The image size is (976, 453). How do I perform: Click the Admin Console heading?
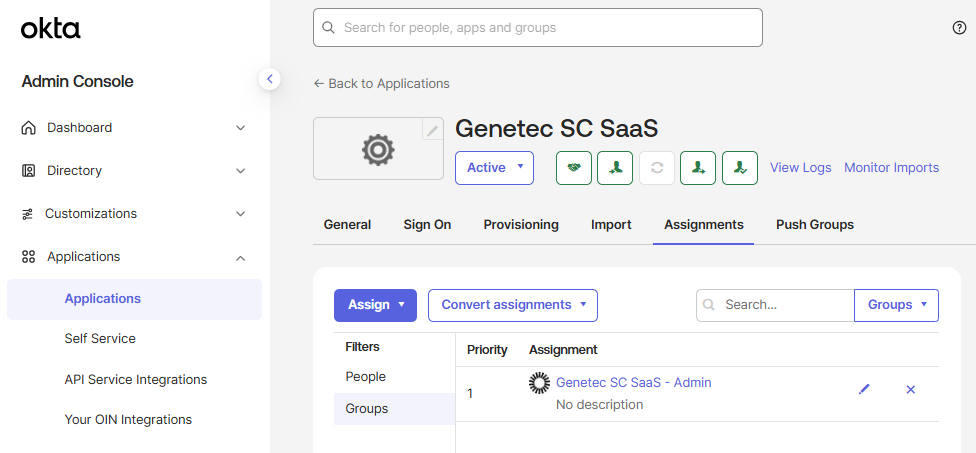pyautogui.click(x=78, y=82)
